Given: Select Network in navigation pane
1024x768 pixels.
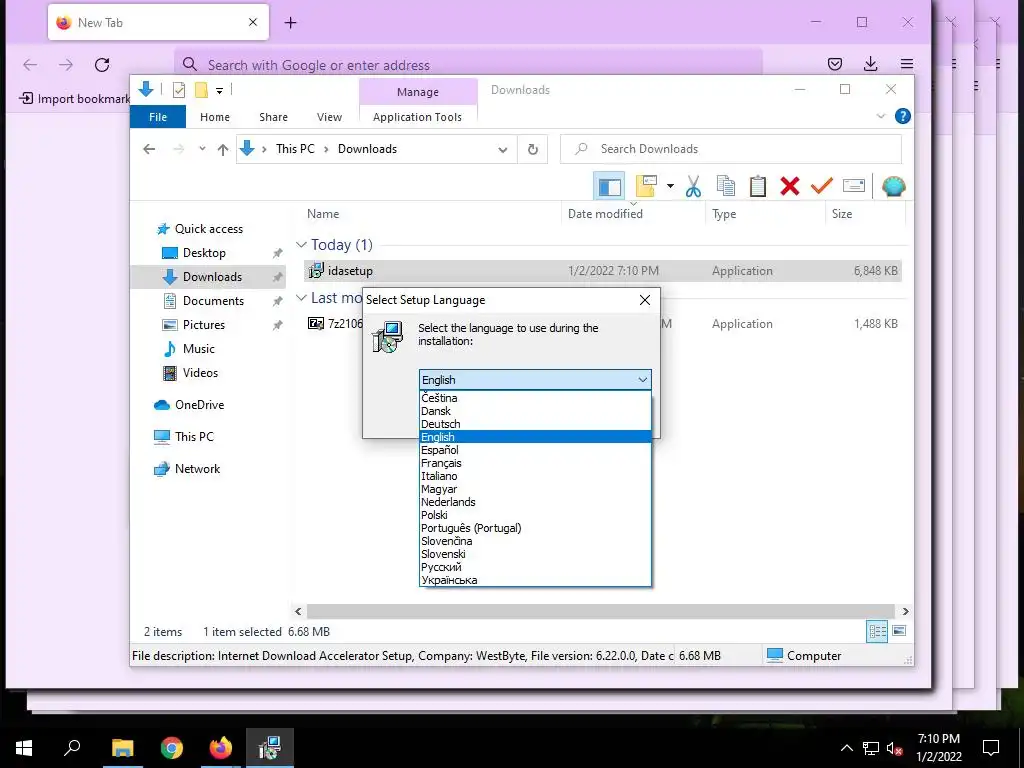Looking at the screenshot, I should pyautogui.click(x=197, y=469).
